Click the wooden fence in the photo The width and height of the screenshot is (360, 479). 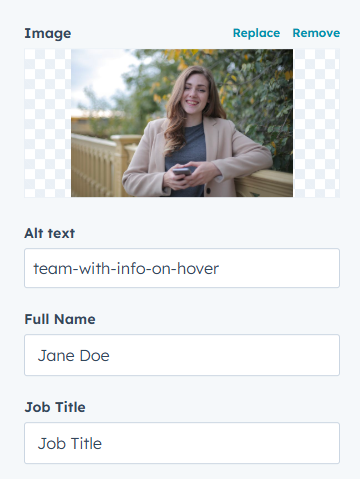(97, 165)
